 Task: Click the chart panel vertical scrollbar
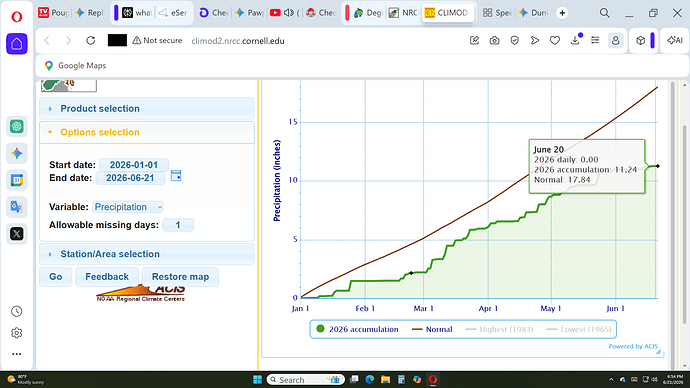(672, 224)
